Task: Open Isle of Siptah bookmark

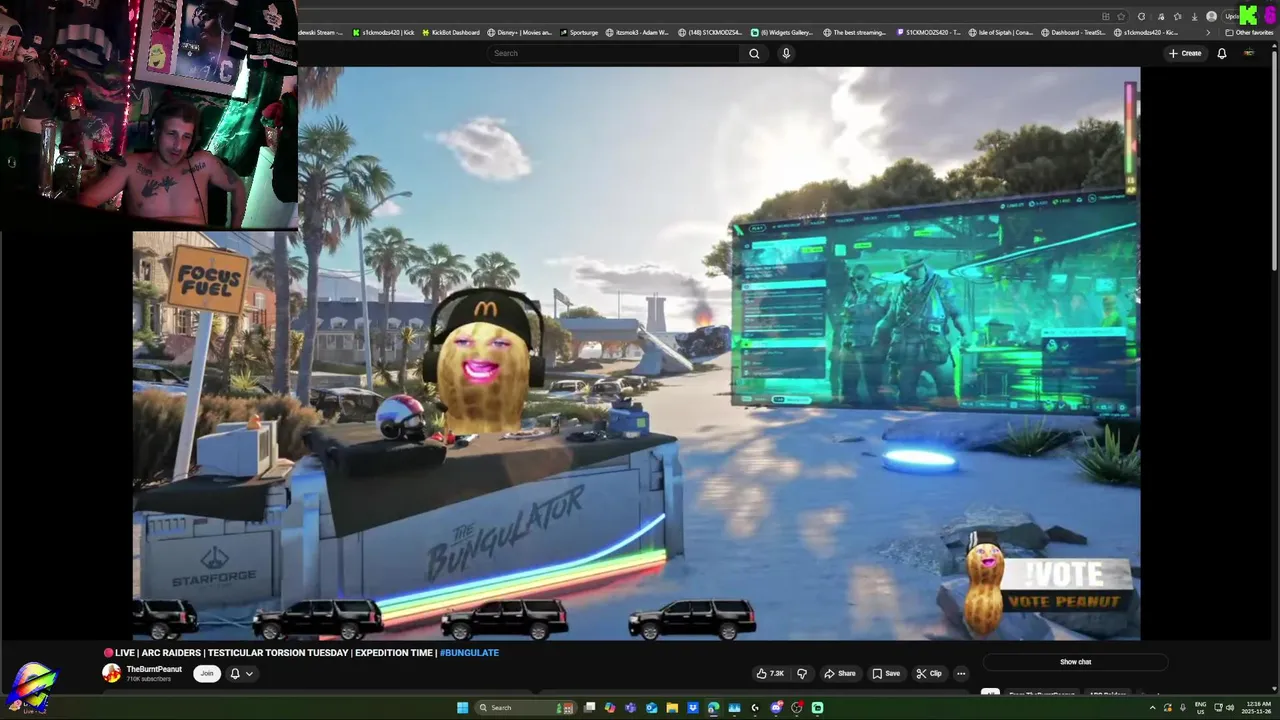Action: click(1002, 32)
